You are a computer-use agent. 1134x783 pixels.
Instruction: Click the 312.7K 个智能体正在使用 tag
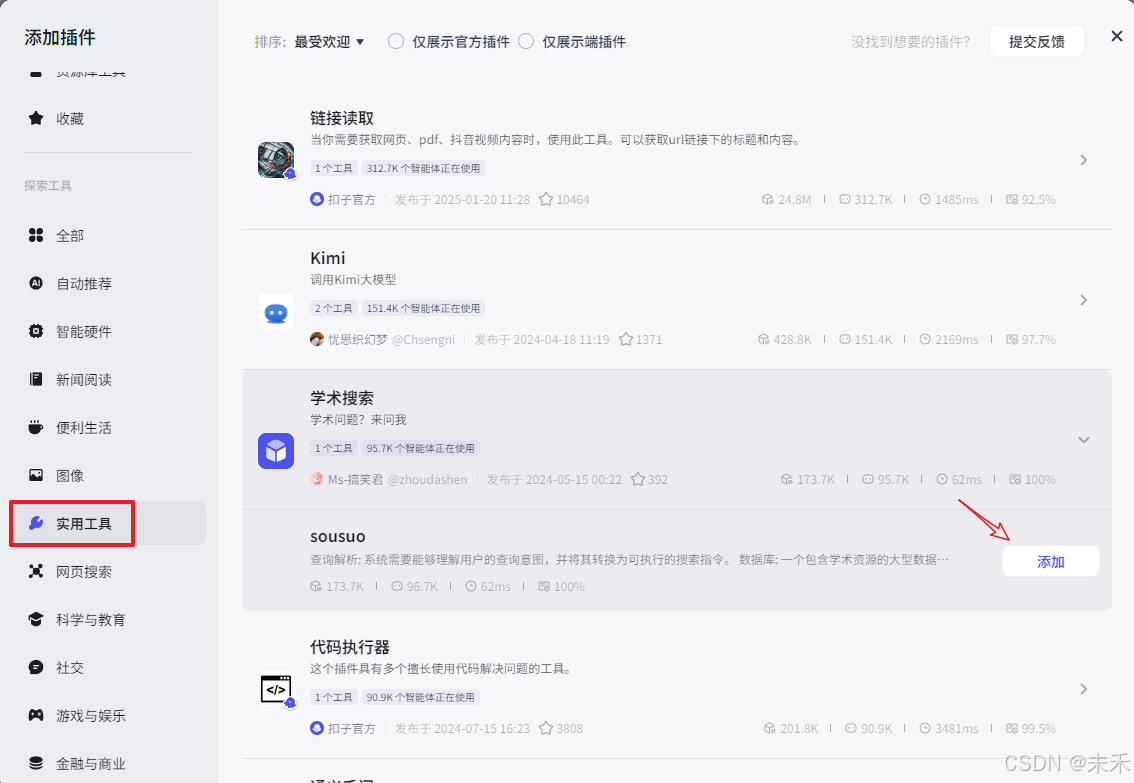point(423,168)
